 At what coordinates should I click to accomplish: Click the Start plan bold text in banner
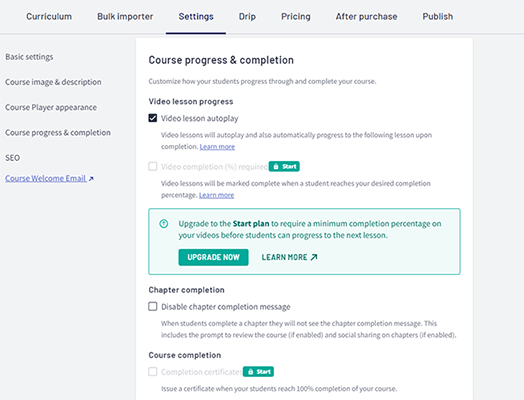pos(251,224)
